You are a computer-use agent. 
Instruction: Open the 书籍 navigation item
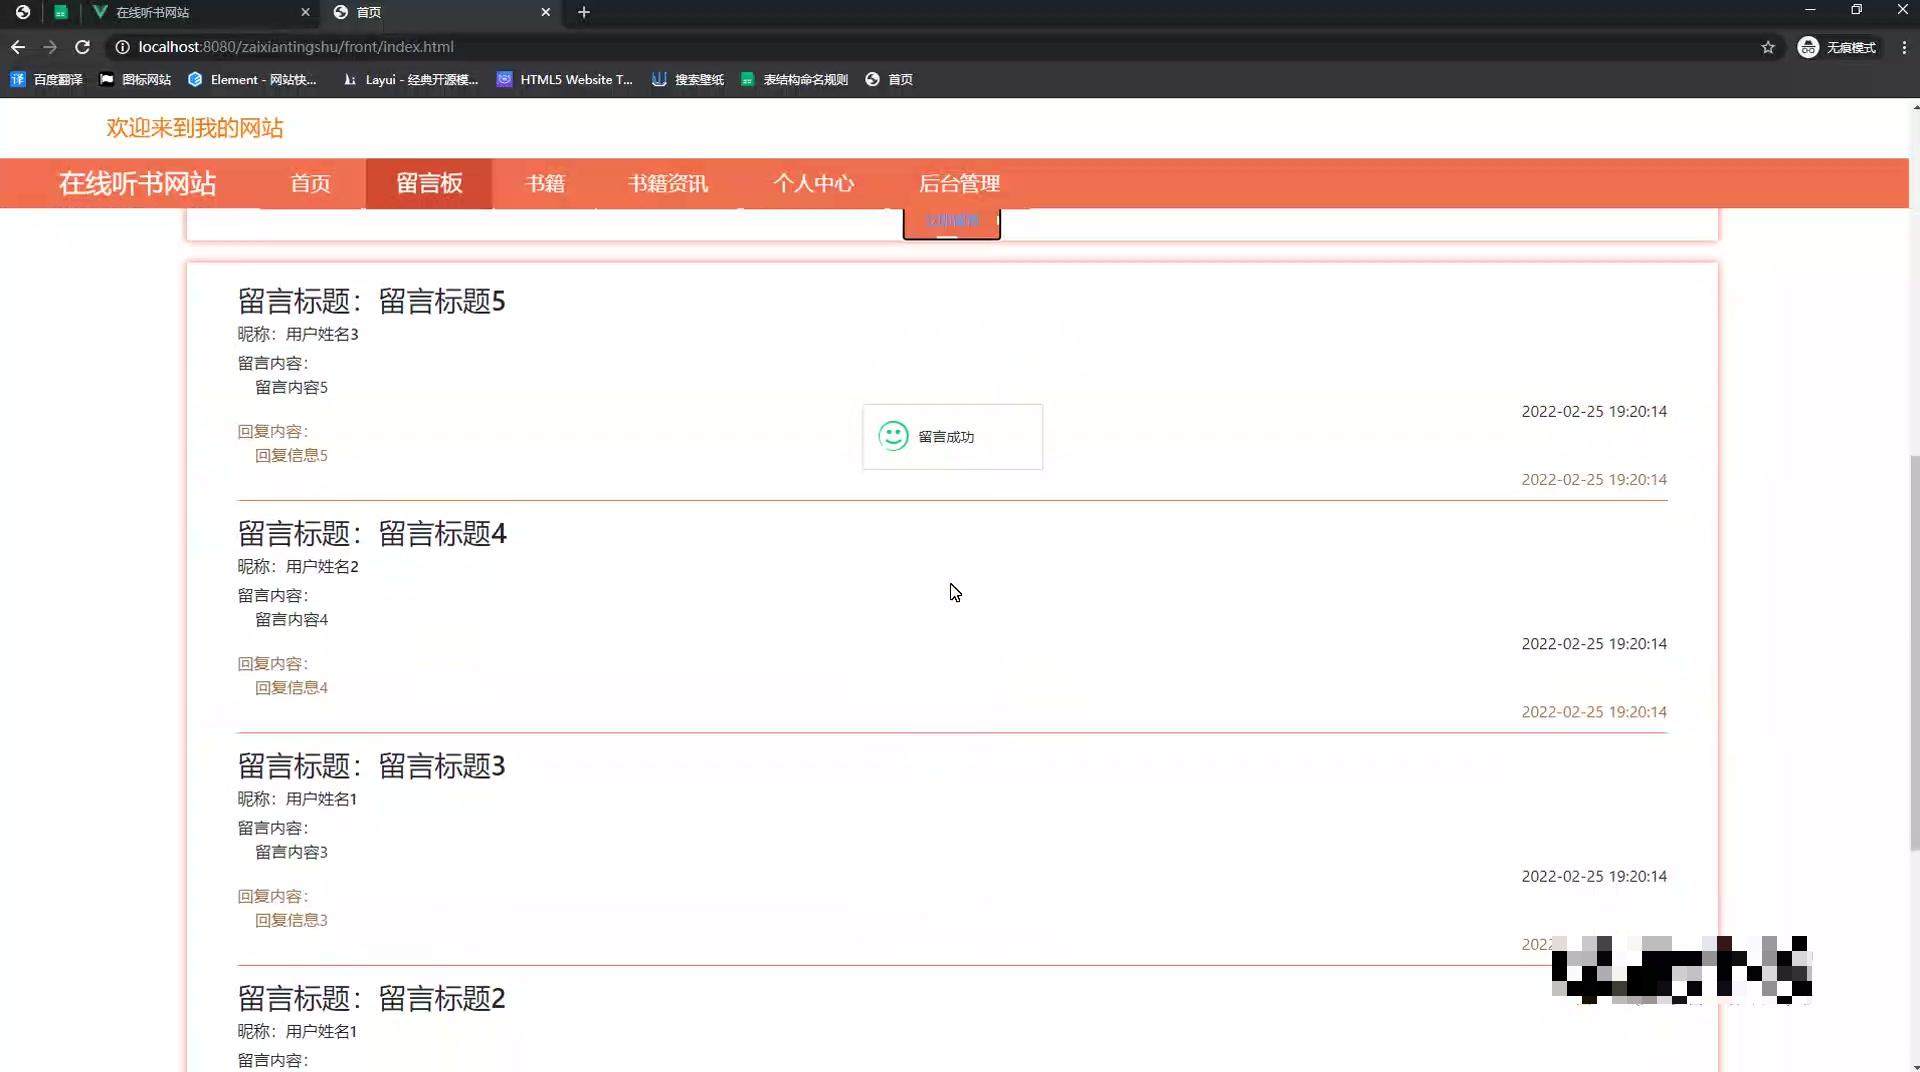click(545, 183)
